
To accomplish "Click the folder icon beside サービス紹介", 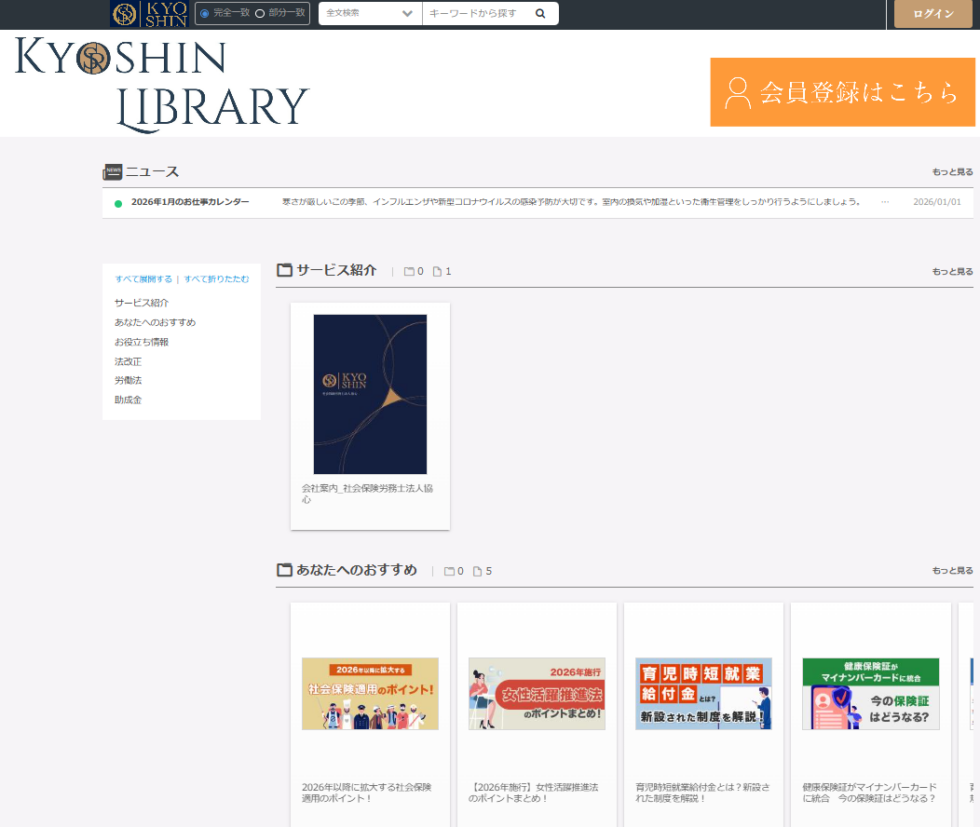I will [x=285, y=270].
